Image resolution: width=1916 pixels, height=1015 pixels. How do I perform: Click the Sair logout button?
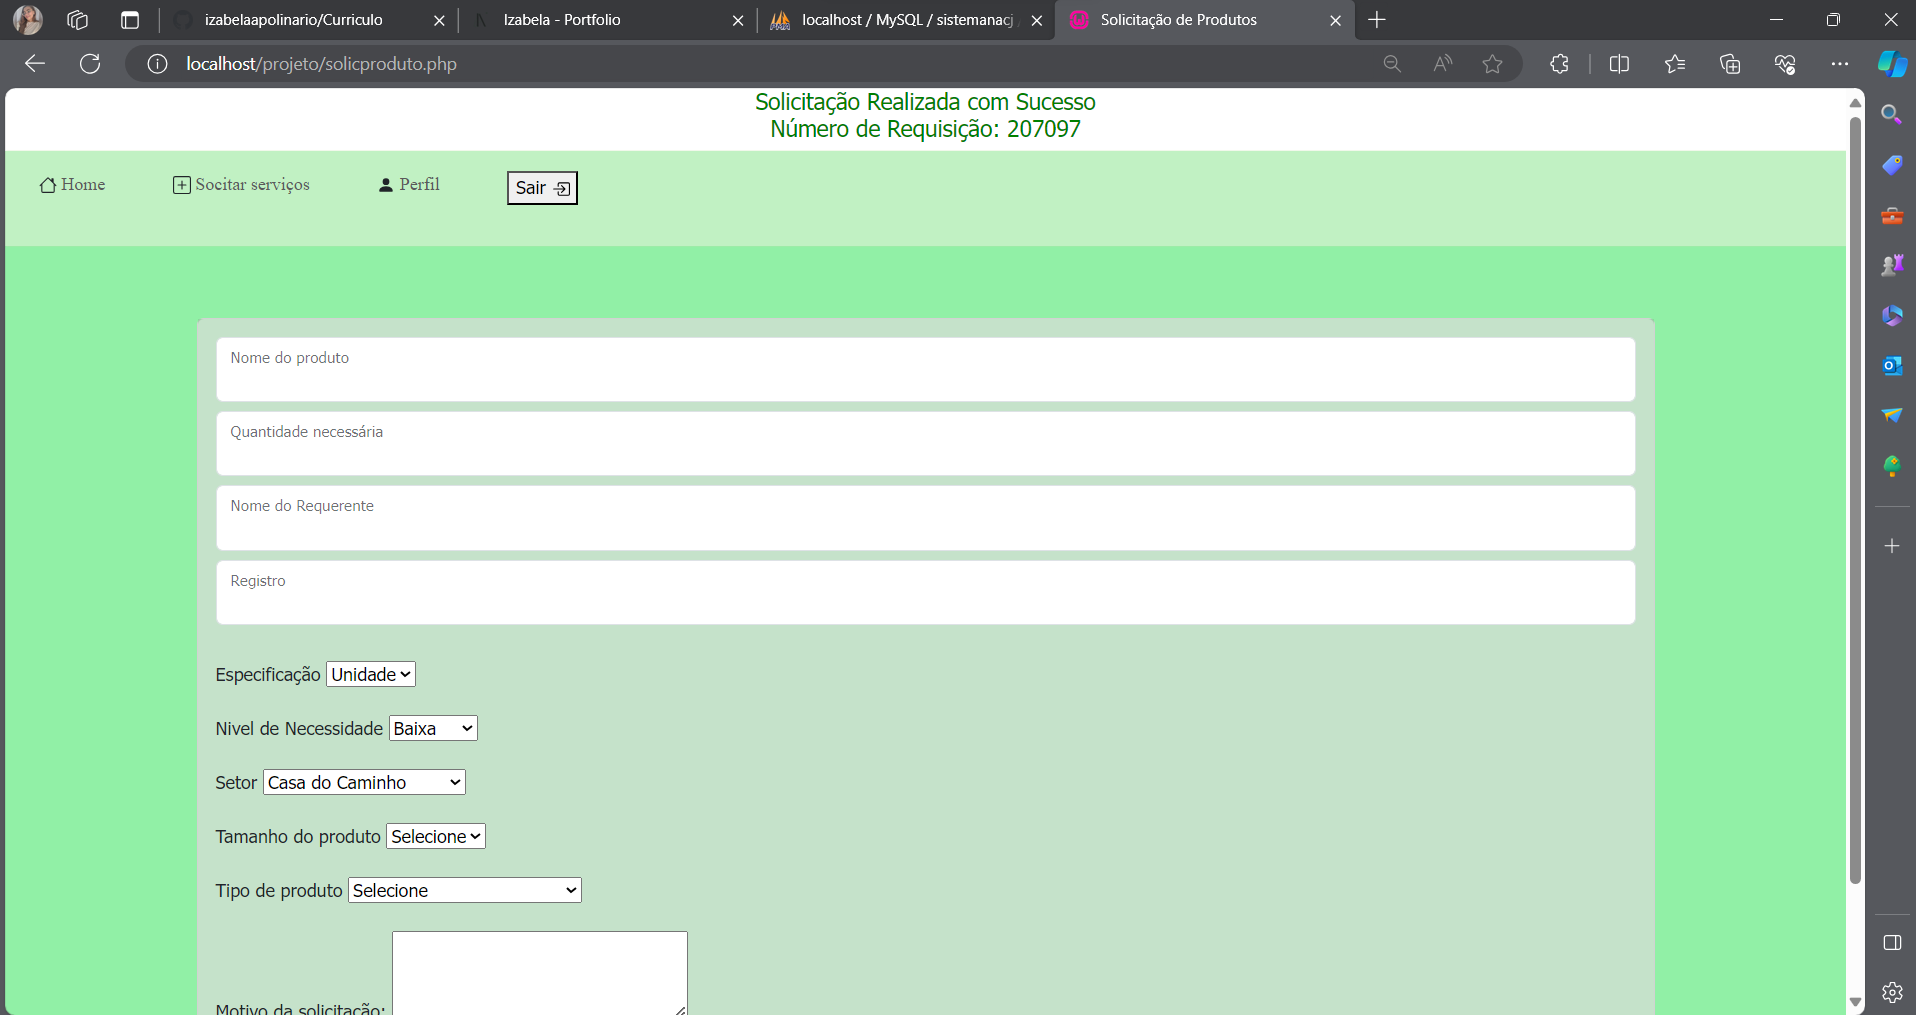point(542,188)
